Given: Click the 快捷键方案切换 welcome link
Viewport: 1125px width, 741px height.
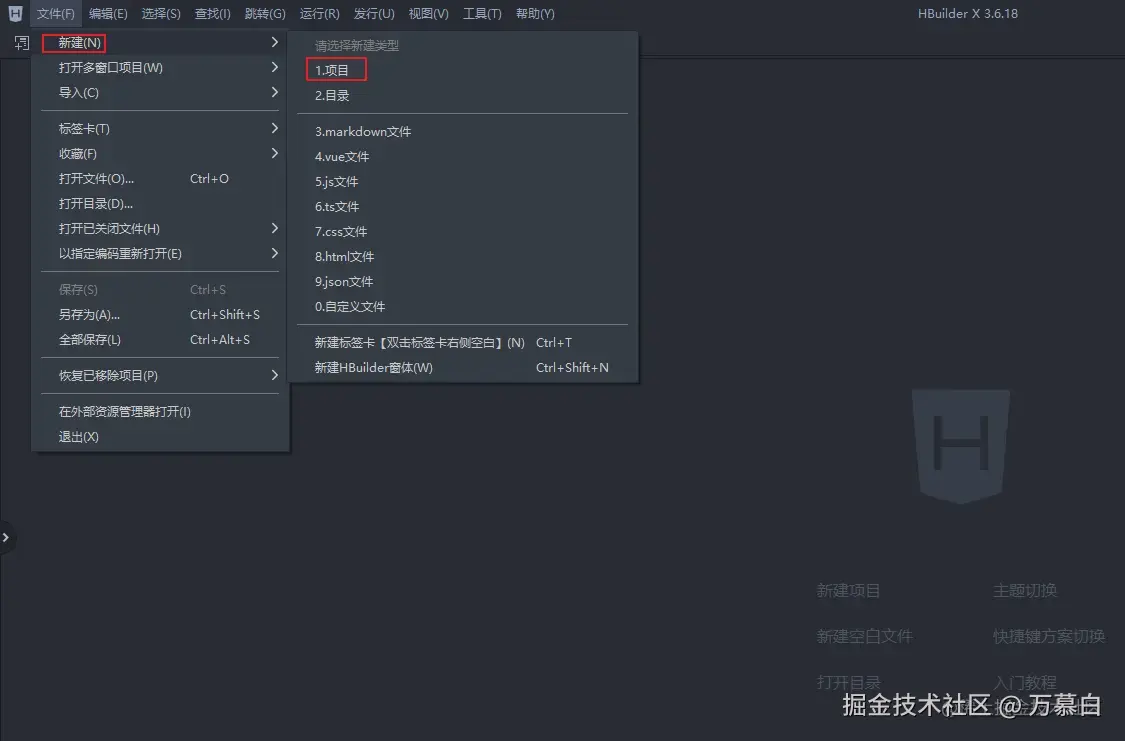Looking at the screenshot, I should [1049, 636].
